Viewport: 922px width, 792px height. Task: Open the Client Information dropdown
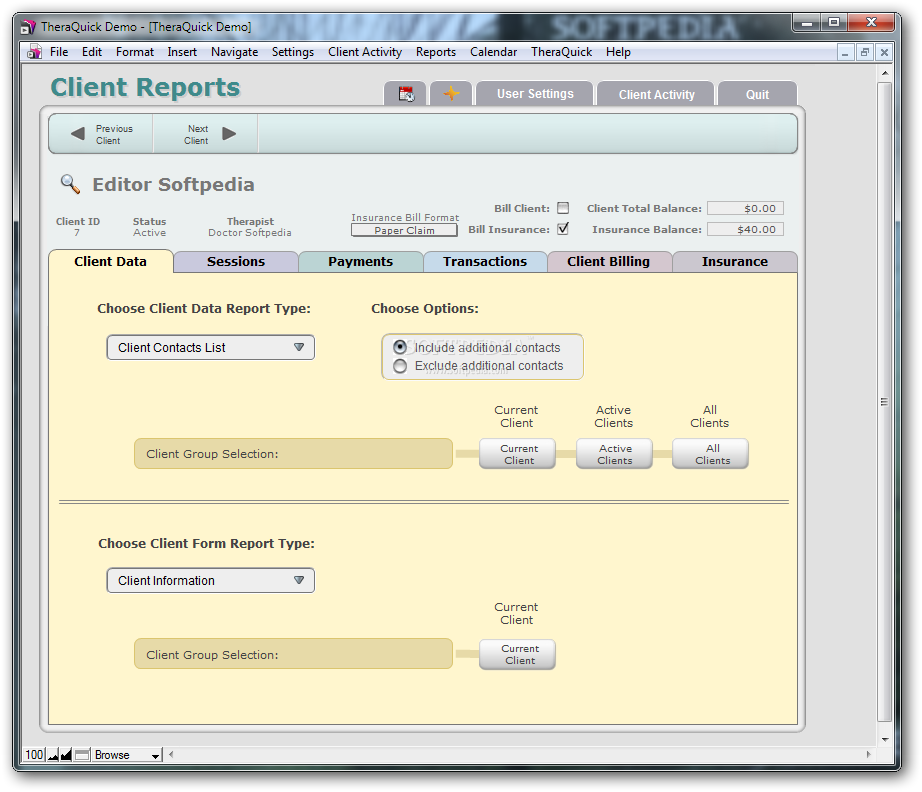tap(211, 580)
